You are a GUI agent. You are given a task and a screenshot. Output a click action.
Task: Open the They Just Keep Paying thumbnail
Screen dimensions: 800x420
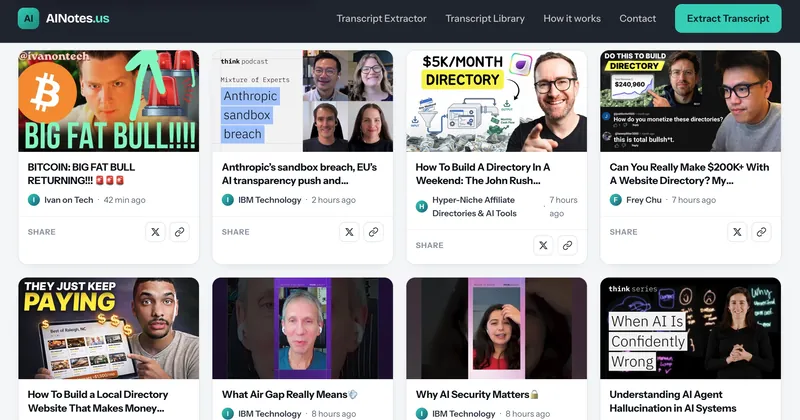[x=109, y=328]
